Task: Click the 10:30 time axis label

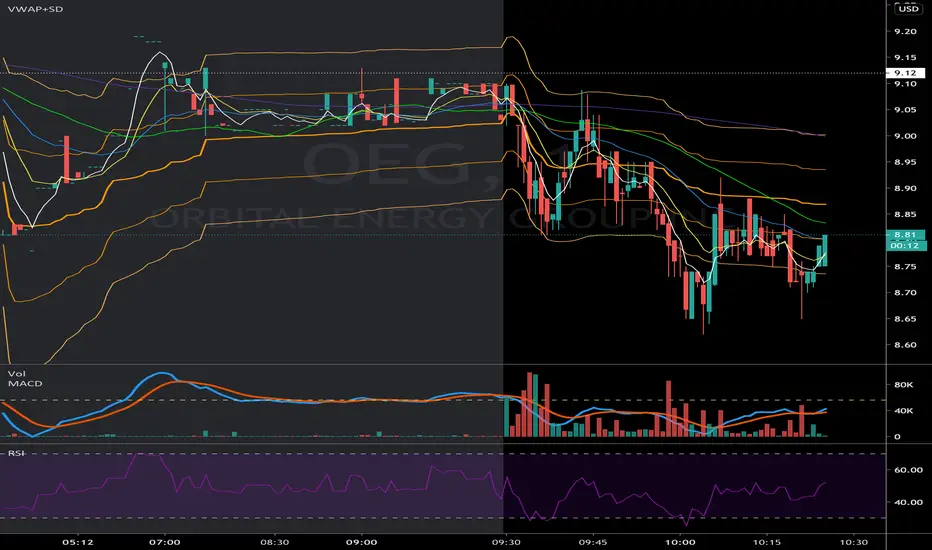Action: pyautogui.click(x=854, y=542)
